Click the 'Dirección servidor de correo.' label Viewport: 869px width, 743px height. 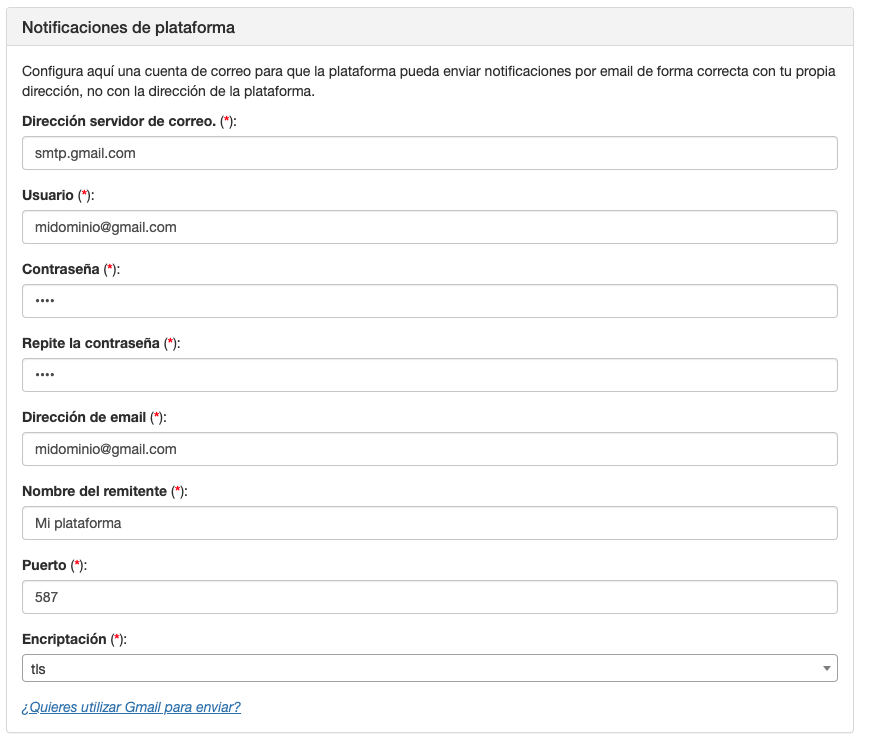pos(118,121)
